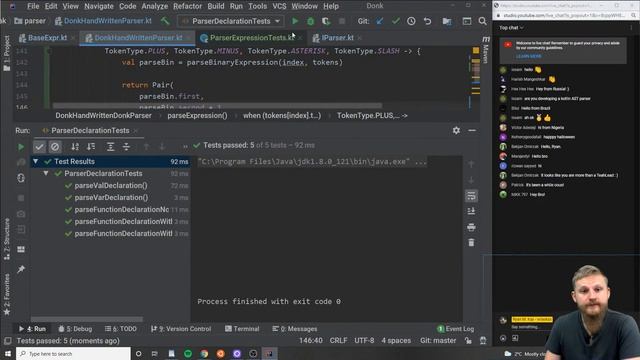Open the UTF-8 encoding selector
This screenshot has width=640, height=360.
click(x=364, y=340)
